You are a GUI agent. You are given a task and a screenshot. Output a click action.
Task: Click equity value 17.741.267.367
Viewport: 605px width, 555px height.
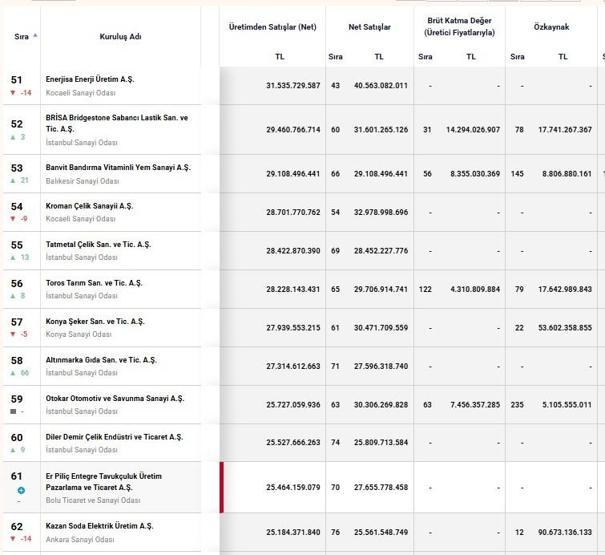[565, 130]
